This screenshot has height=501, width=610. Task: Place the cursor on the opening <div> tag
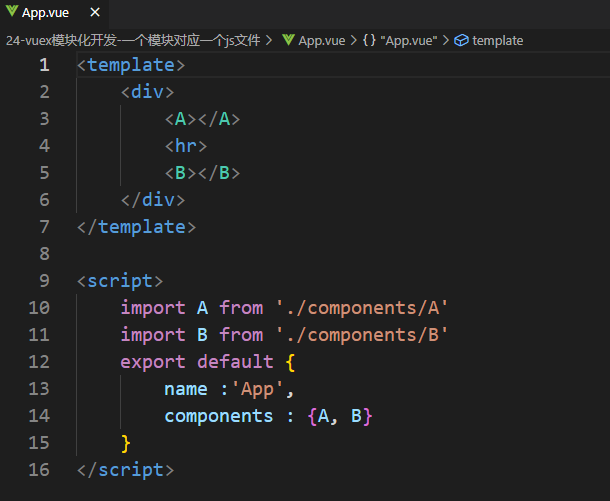147,92
